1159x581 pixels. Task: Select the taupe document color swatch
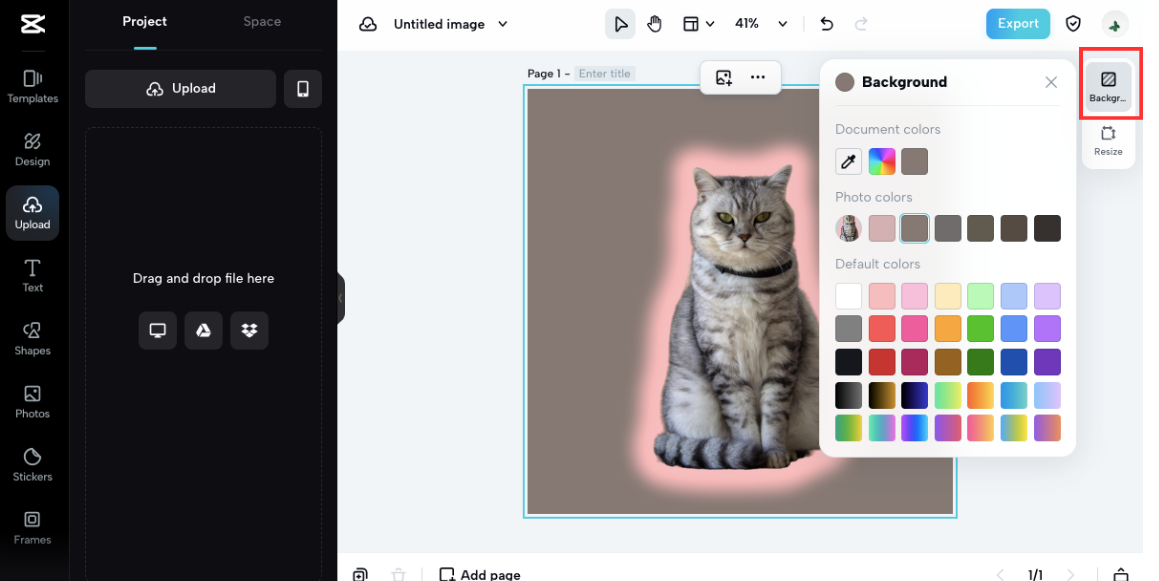pos(914,161)
